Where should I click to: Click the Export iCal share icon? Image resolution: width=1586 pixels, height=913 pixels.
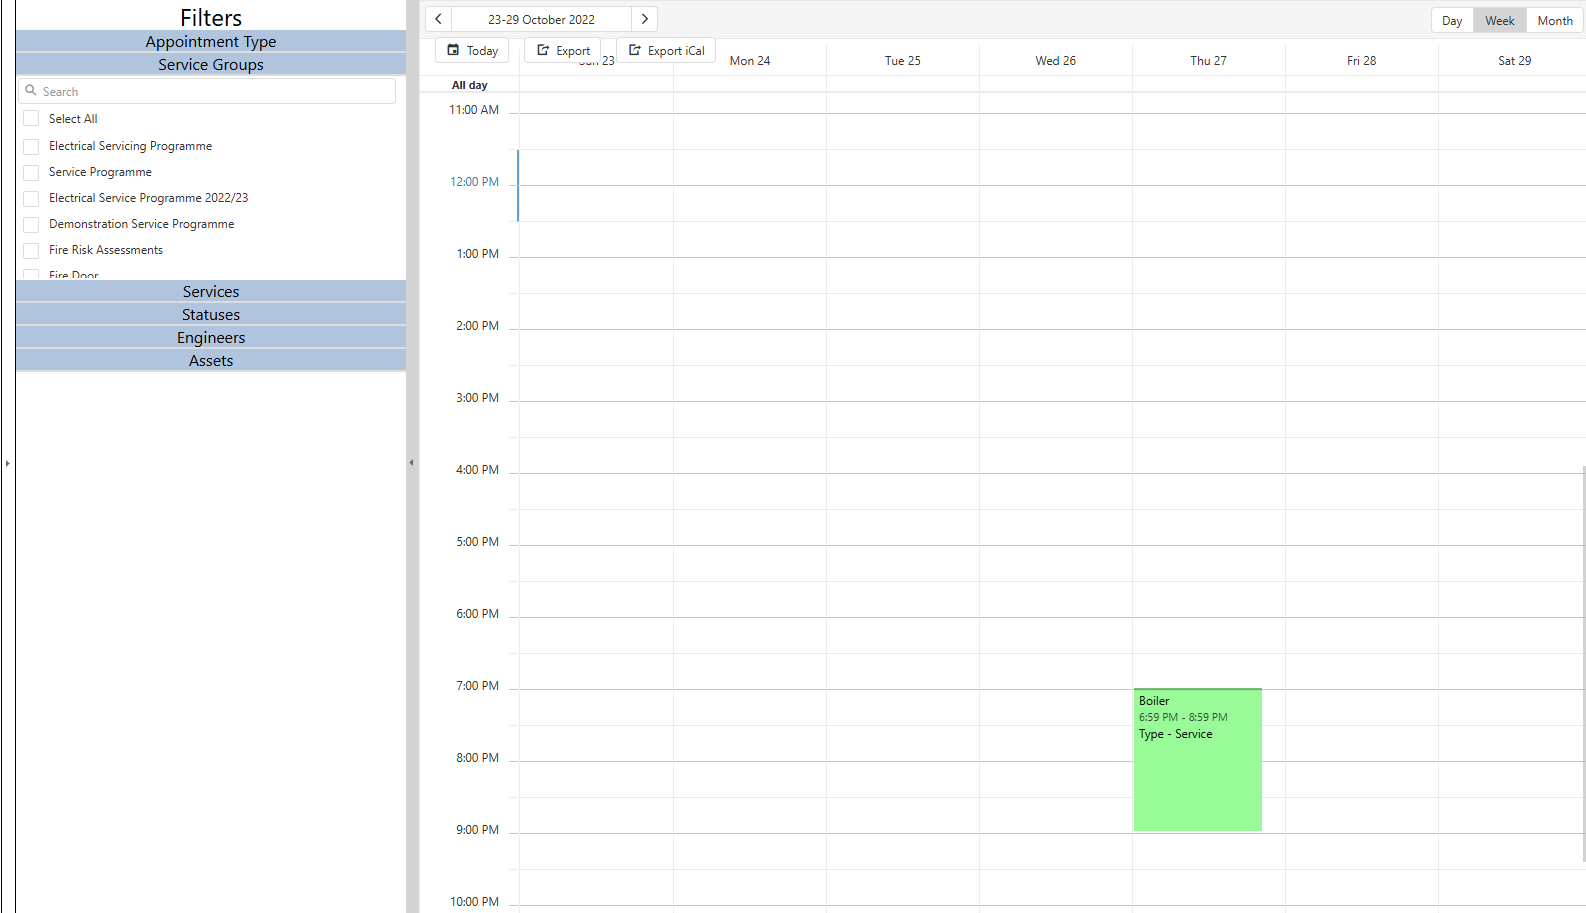pos(634,50)
